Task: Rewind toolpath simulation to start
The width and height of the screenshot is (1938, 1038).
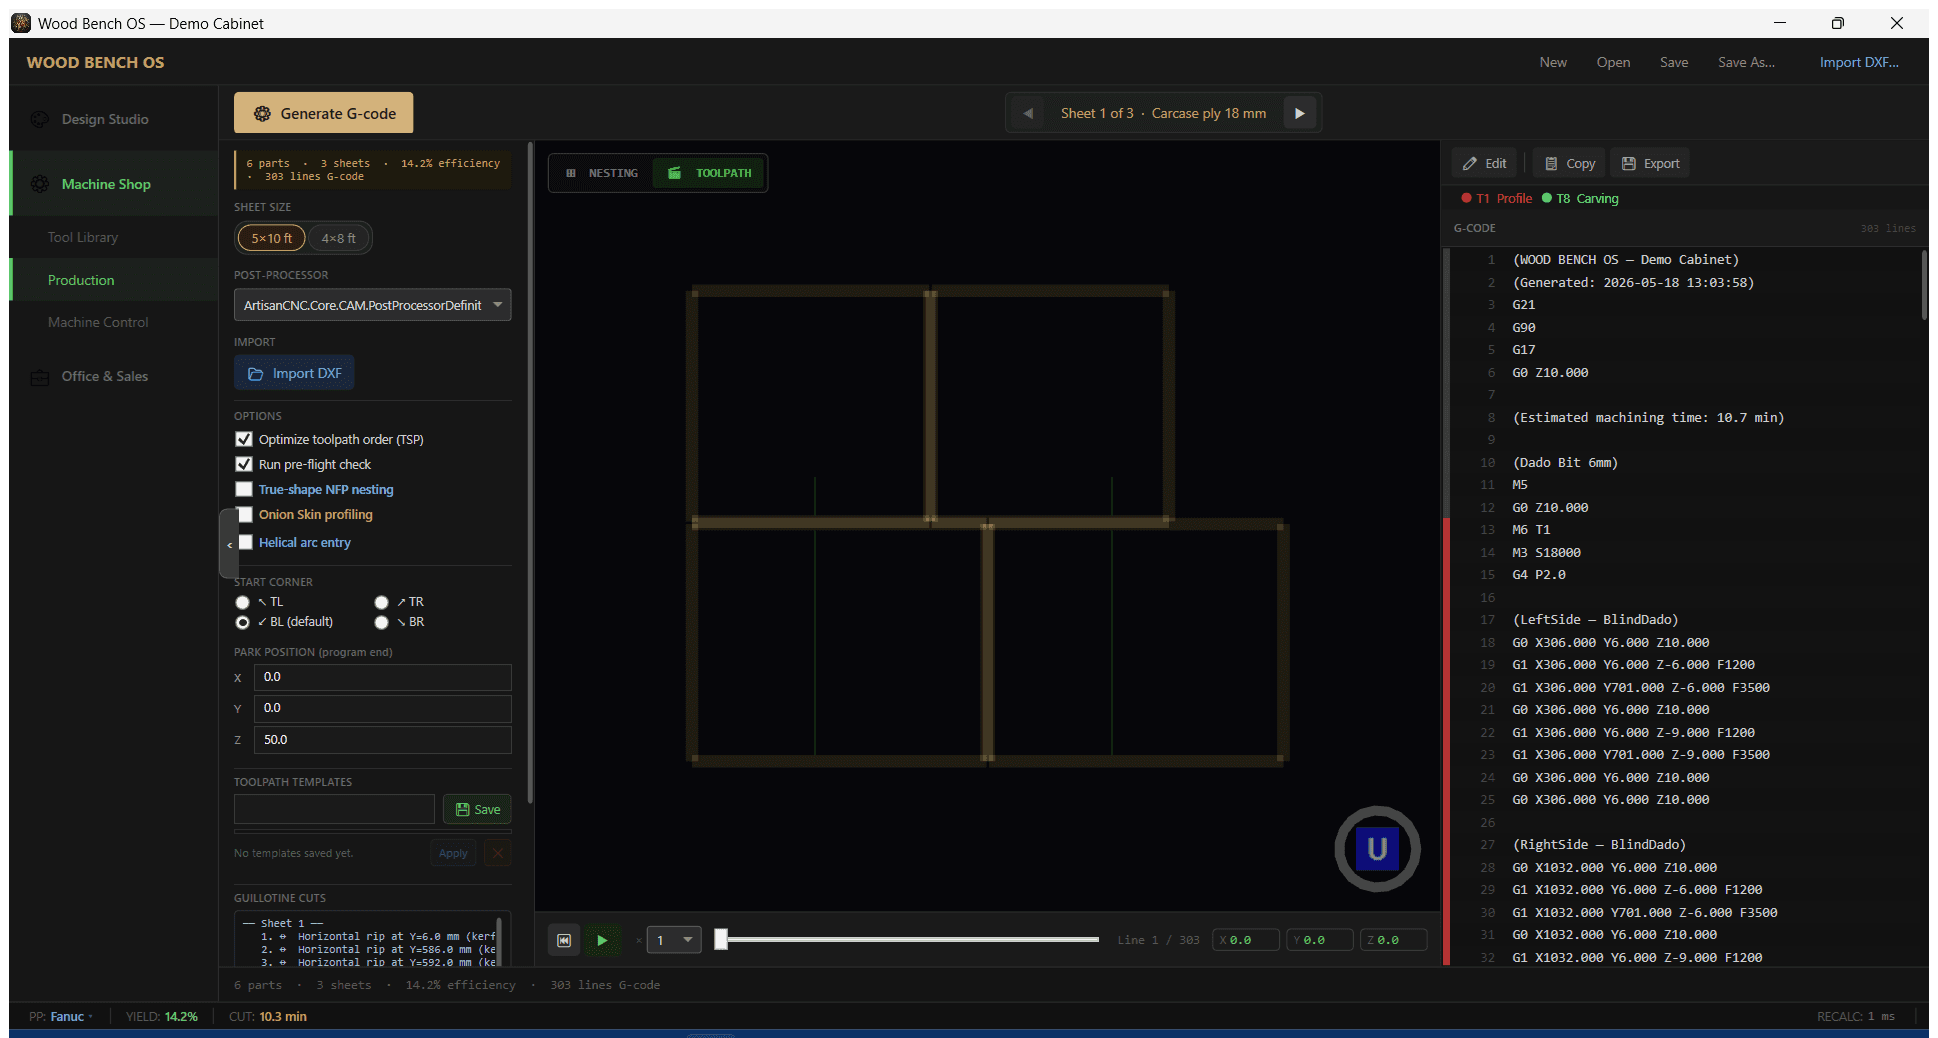Action: pos(564,940)
